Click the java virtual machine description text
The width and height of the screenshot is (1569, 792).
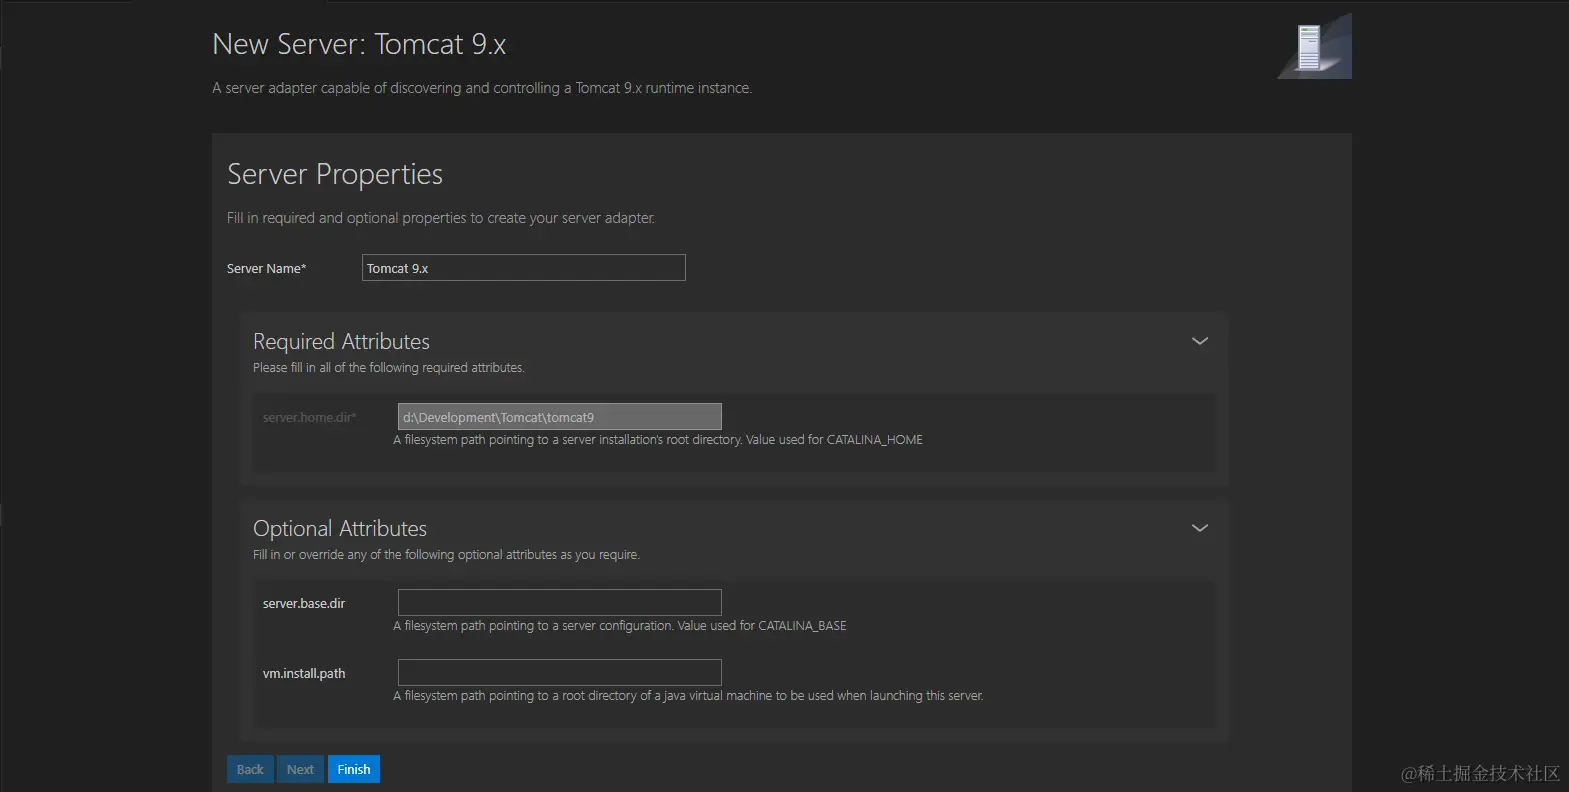point(688,696)
